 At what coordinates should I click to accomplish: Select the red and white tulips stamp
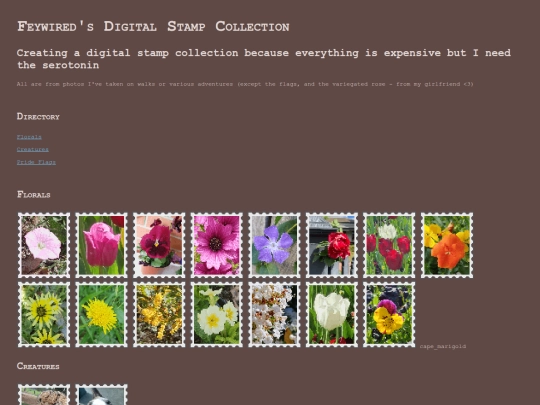389,245
